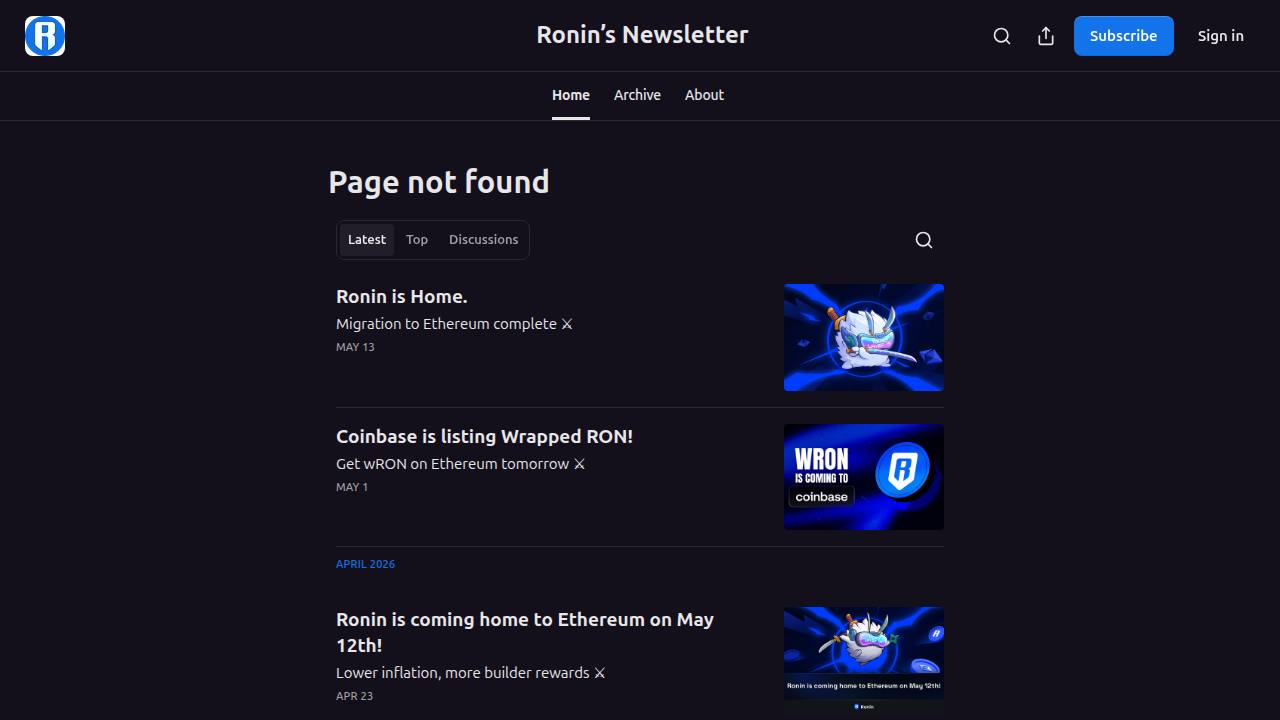Click the 'Page not found' heading

coord(439,182)
